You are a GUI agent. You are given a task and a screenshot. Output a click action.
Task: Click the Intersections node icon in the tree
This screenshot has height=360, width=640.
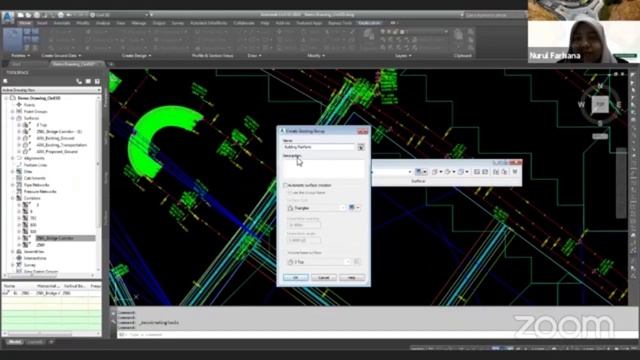pos(19,258)
